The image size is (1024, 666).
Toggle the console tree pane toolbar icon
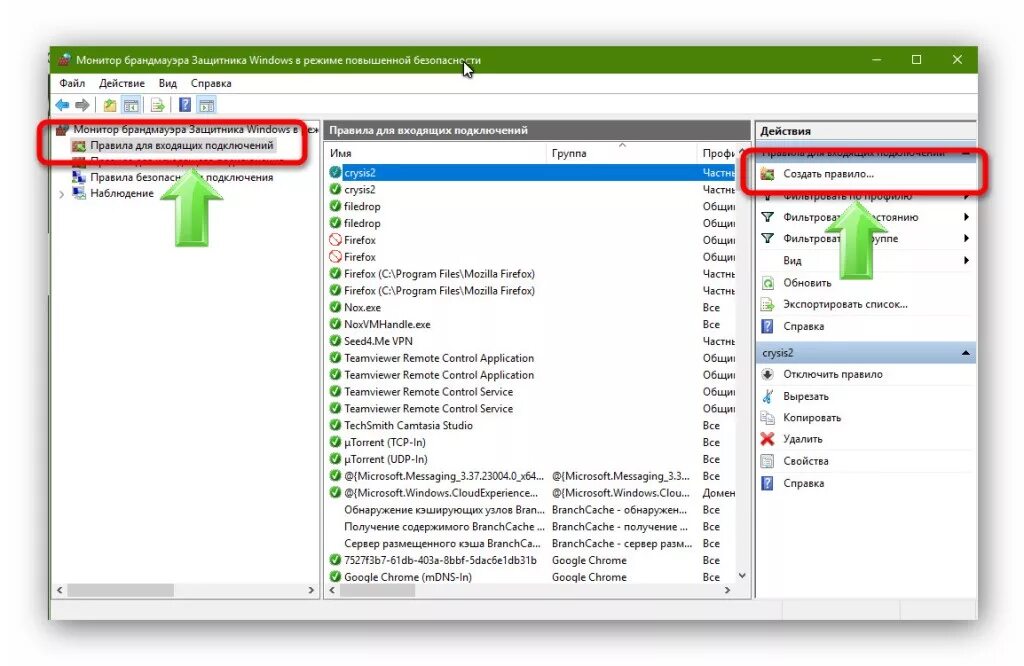[131, 105]
